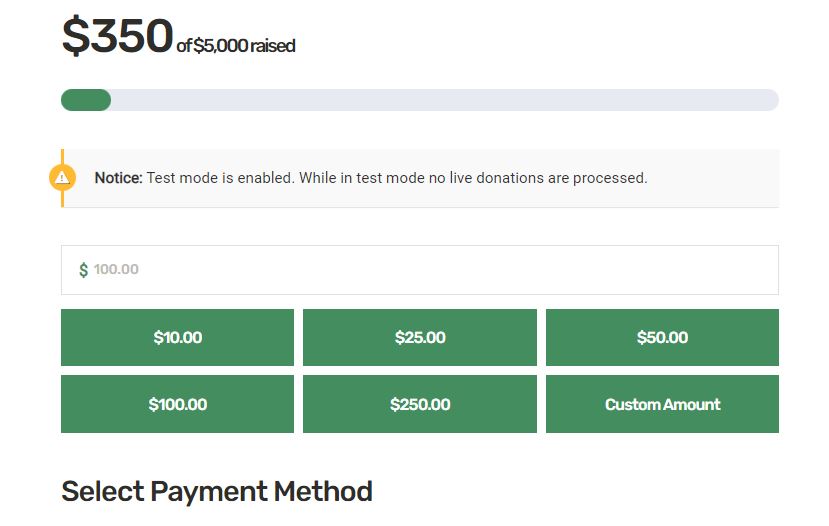Click the green filled progress bar portion
829x526 pixels.
point(86,100)
